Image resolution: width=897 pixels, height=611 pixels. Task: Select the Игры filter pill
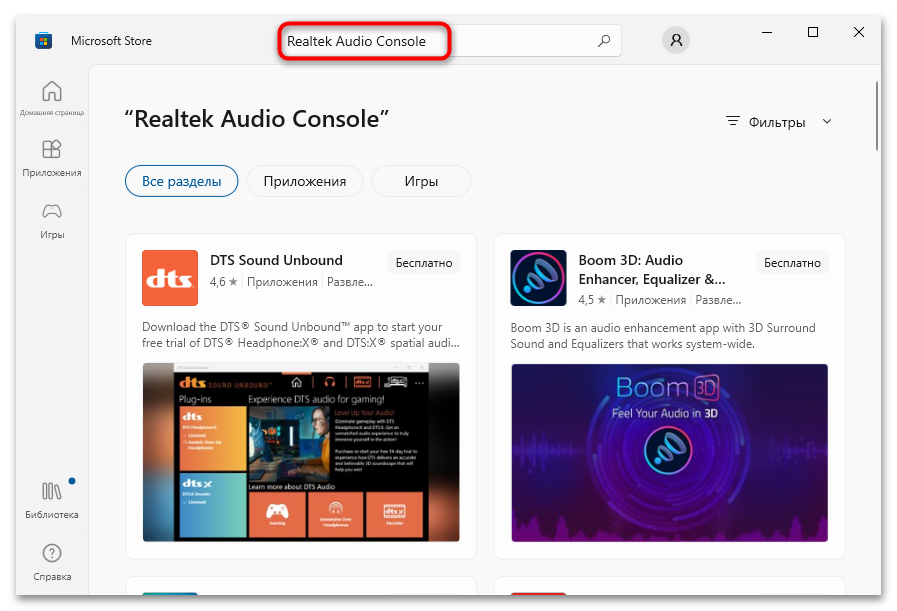(421, 181)
